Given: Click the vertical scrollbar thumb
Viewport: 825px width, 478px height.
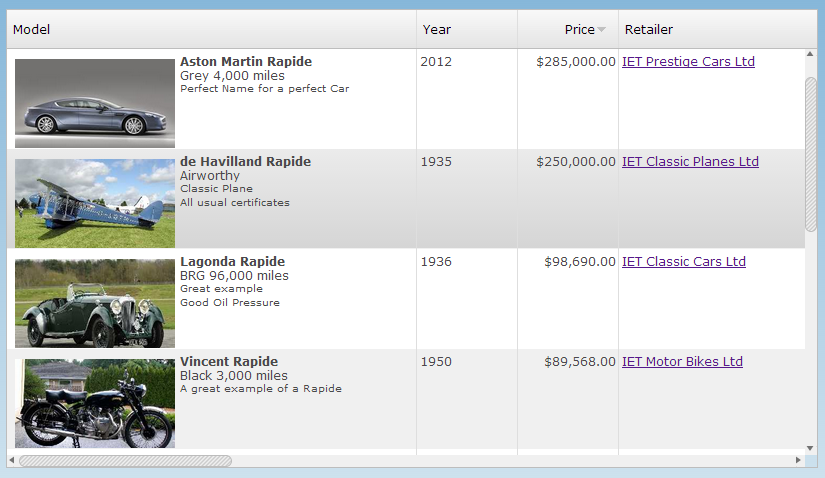Looking at the screenshot, I should (810, 154).
